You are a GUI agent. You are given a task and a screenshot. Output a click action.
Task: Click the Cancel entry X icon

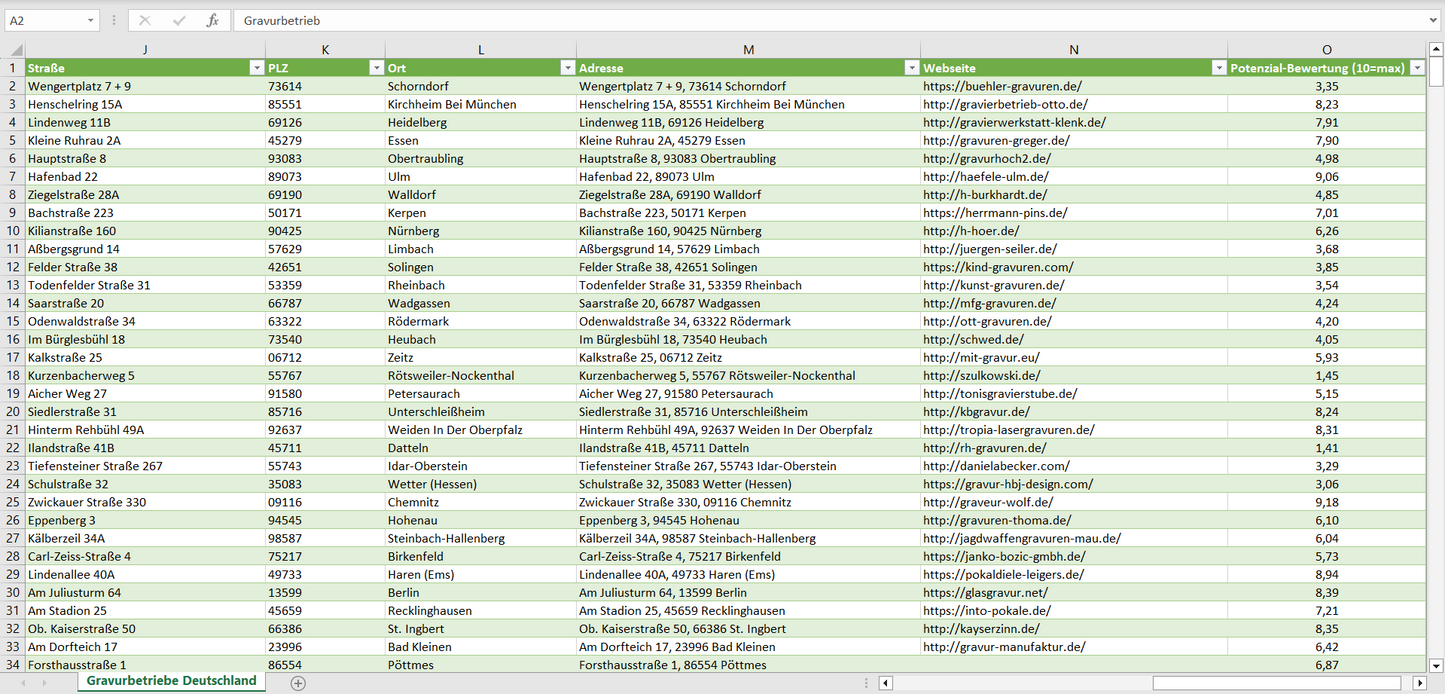click(145, 20)
